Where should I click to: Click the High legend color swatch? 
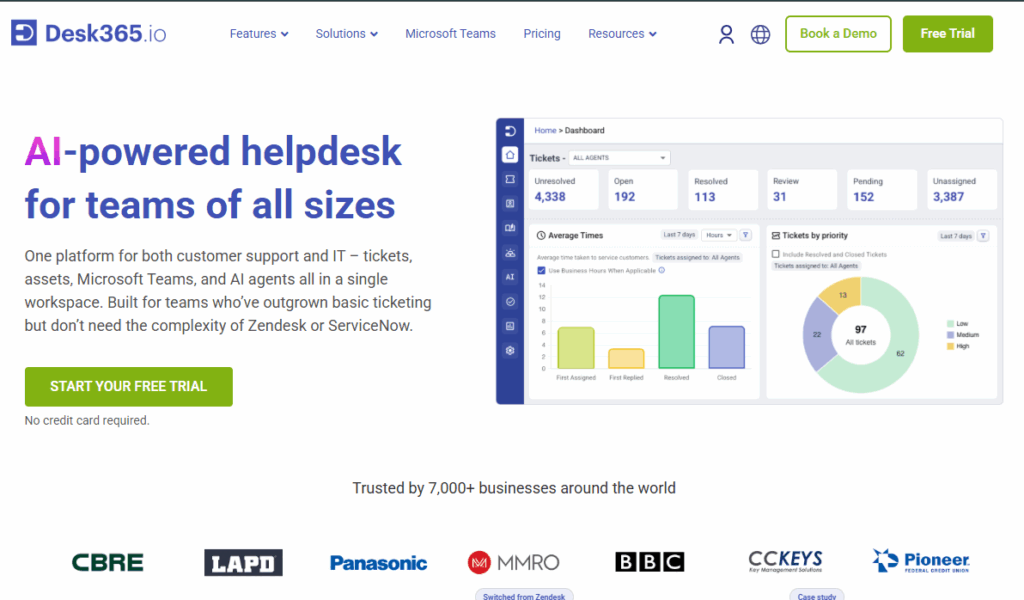tap(950, 346)
